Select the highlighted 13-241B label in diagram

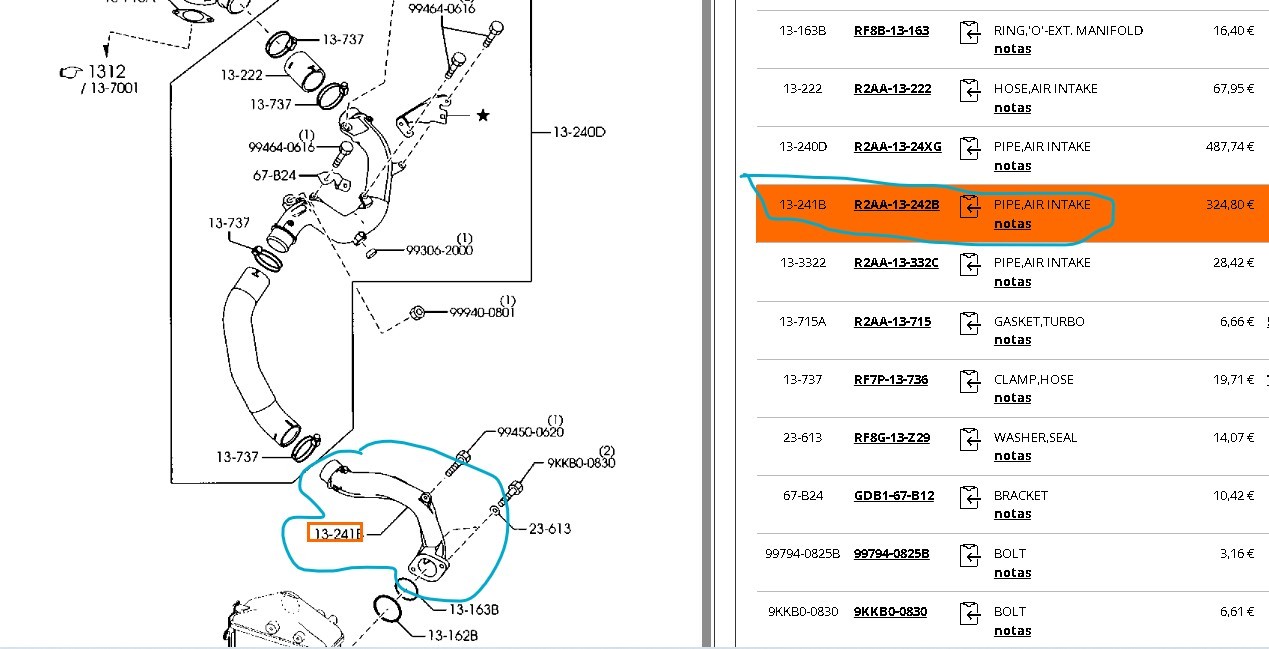pyautogui.click(x=335, y=533)
